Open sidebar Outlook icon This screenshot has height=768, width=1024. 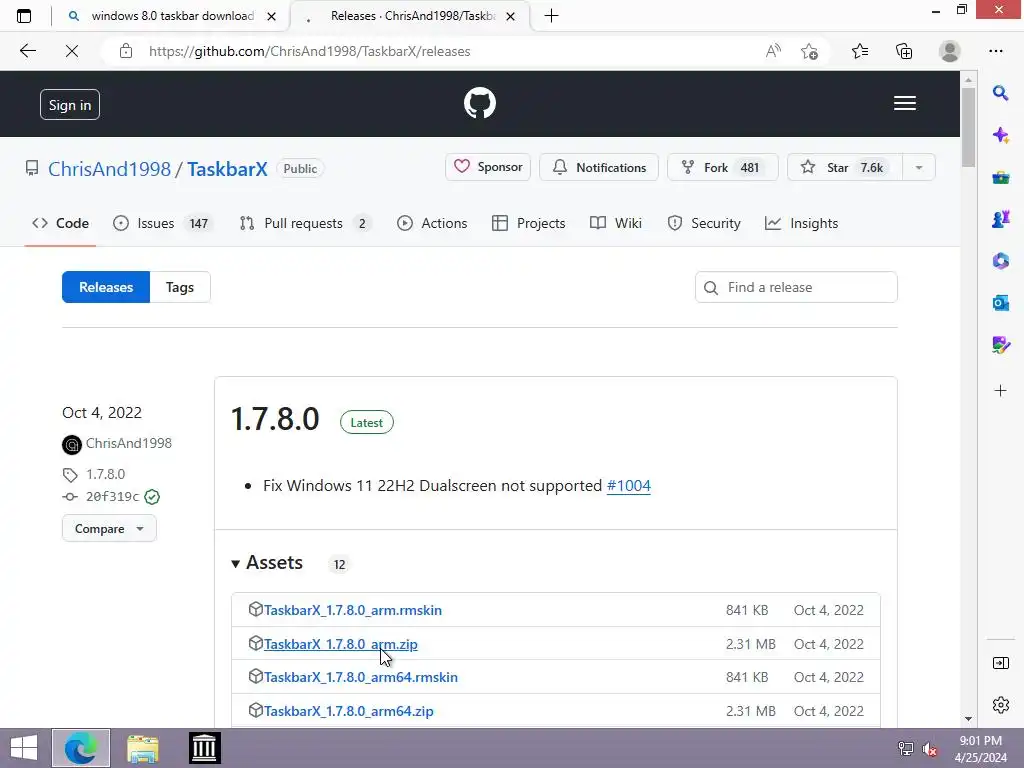pos(1000,302)
